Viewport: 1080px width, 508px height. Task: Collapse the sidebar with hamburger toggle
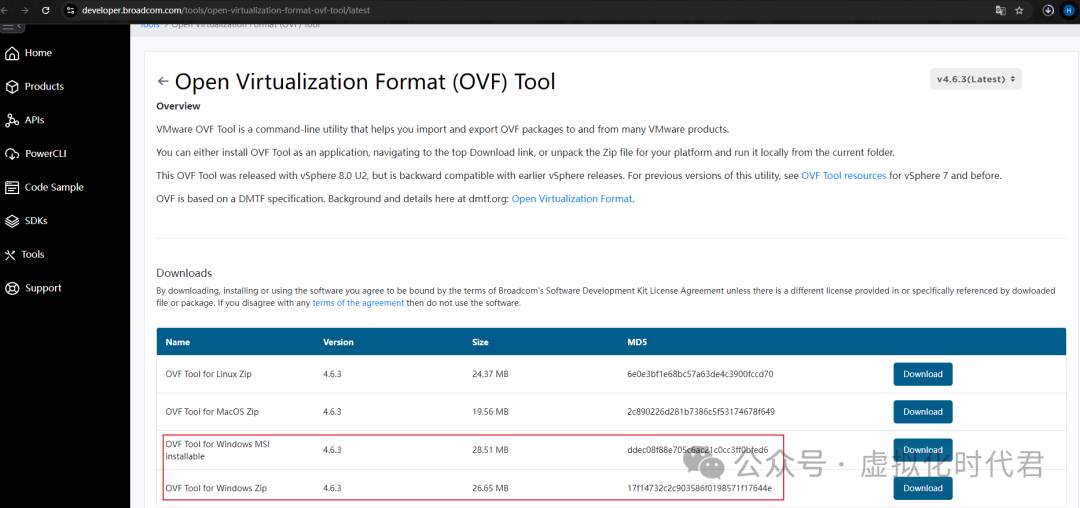click(x=11, y=26)
